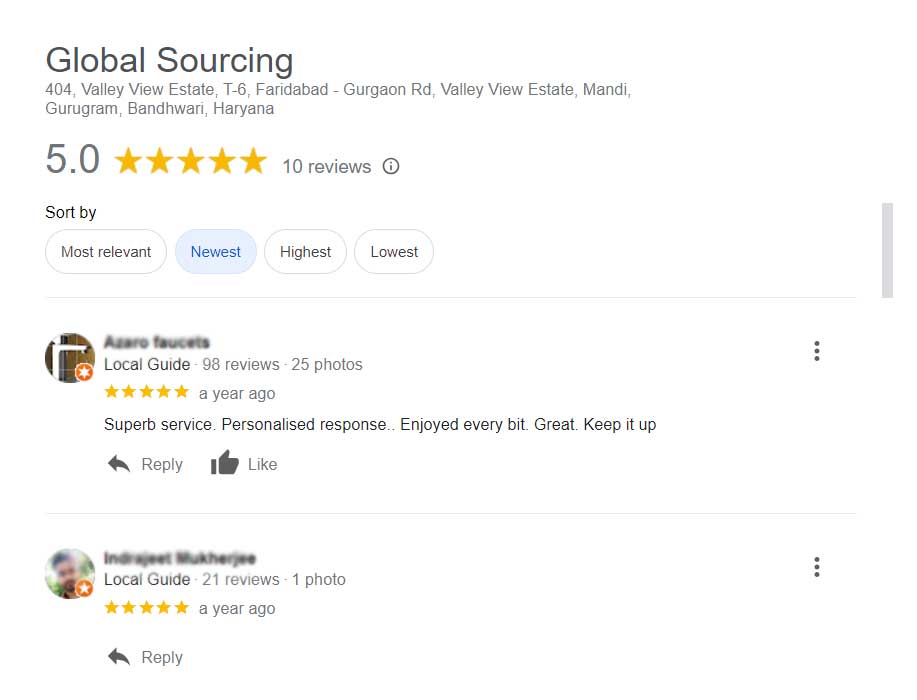Click first reviewer's profile avatar
Image resolution: width=917 pixels, height=700 pixels.
click(x=70, y=358)
